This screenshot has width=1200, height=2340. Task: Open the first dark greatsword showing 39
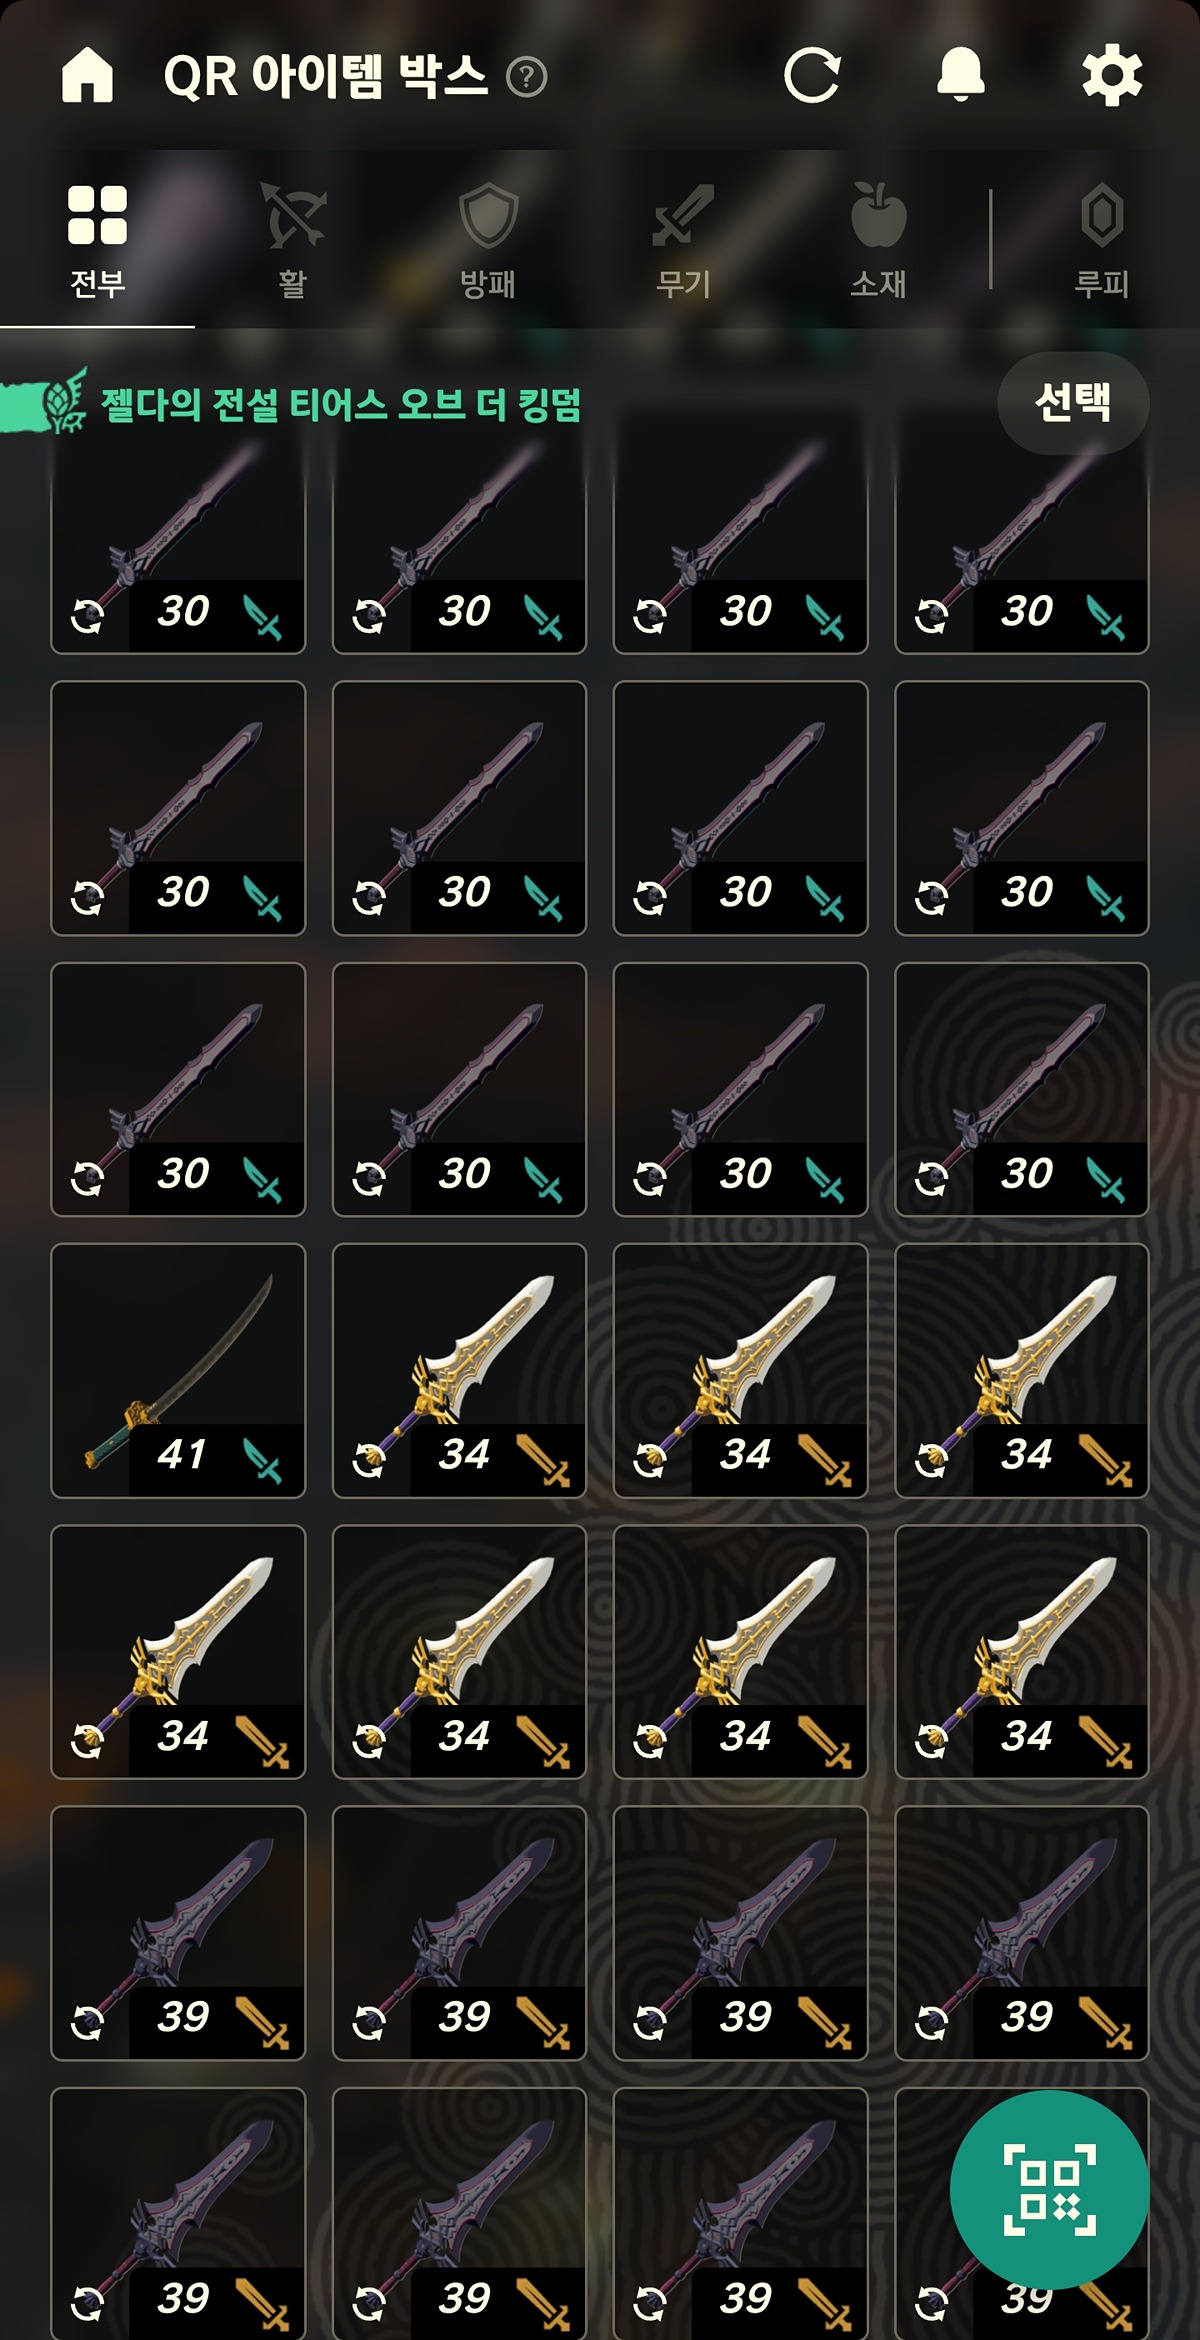178,1933
